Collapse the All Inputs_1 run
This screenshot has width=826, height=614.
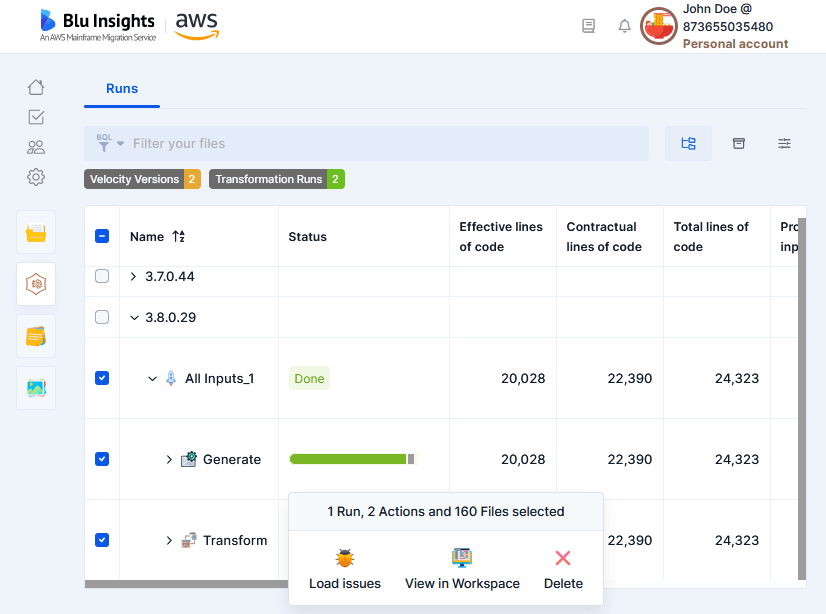(152, 379)
